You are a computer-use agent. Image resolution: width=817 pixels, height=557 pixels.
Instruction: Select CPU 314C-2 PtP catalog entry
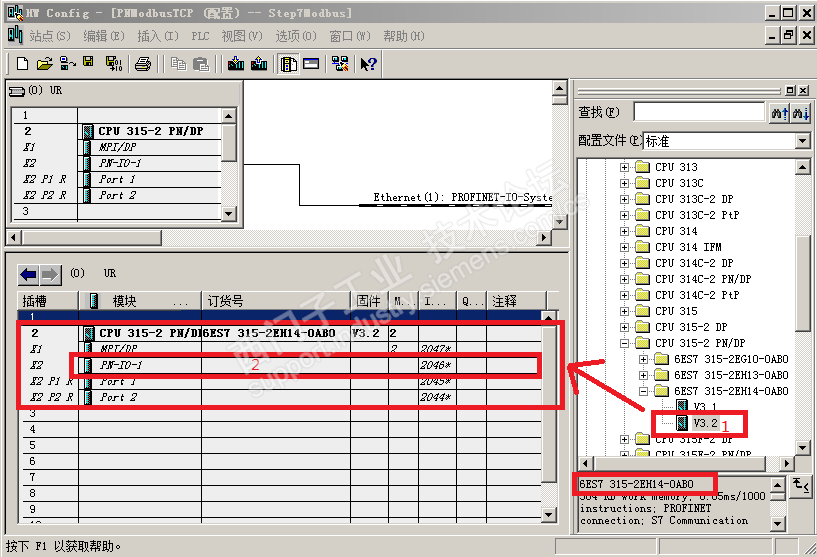[x=697, y=295]
